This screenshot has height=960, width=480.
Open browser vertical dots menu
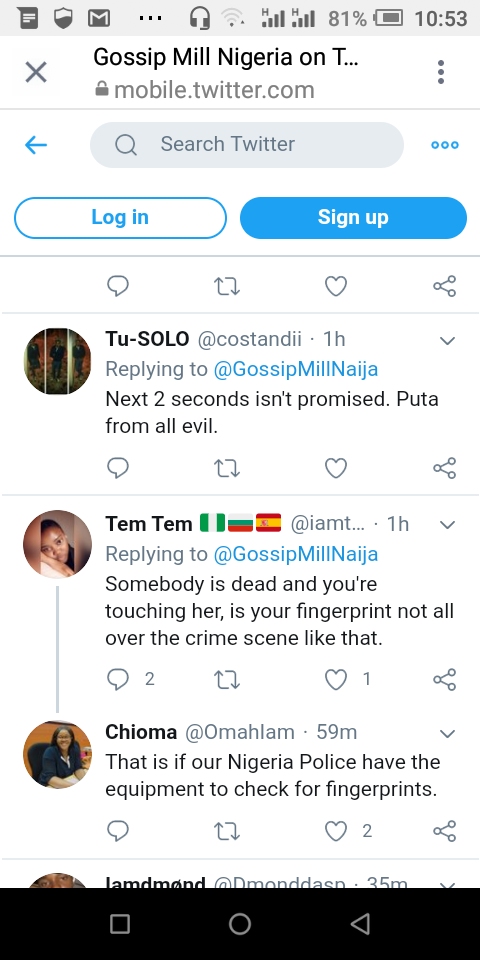[x=441, y=72]
